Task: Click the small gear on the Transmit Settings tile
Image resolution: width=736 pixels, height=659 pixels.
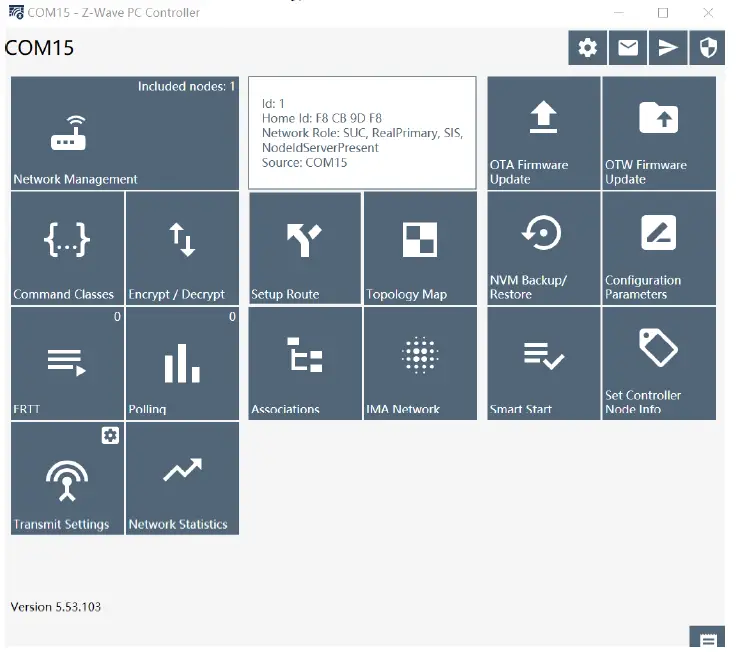Action: pos(110,436)
